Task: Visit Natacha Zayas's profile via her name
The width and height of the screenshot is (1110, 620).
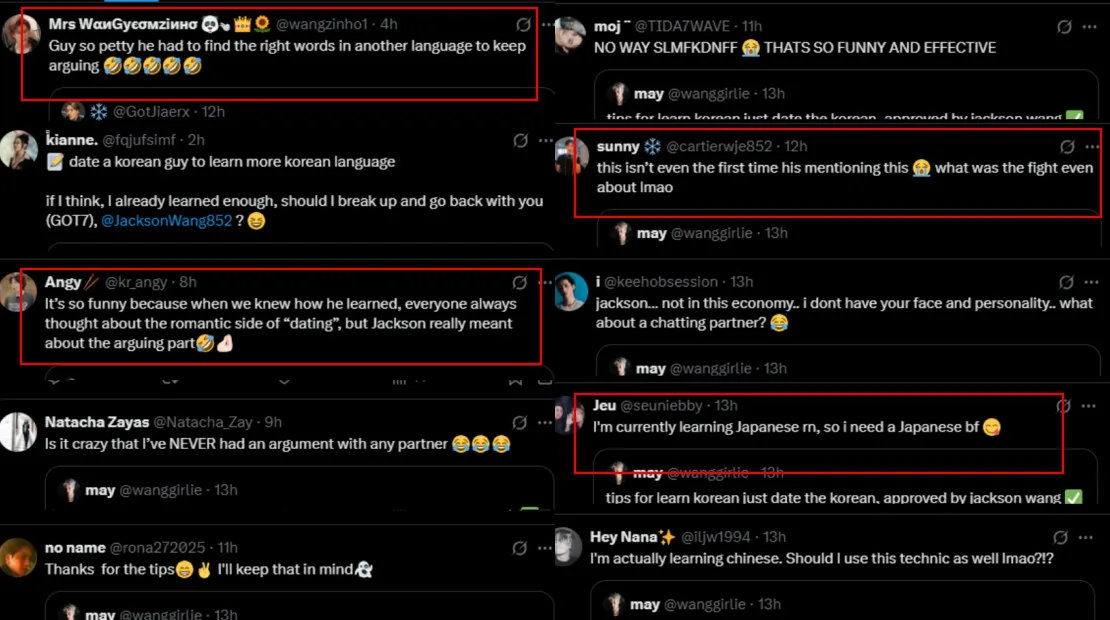Action: point(97,422)
